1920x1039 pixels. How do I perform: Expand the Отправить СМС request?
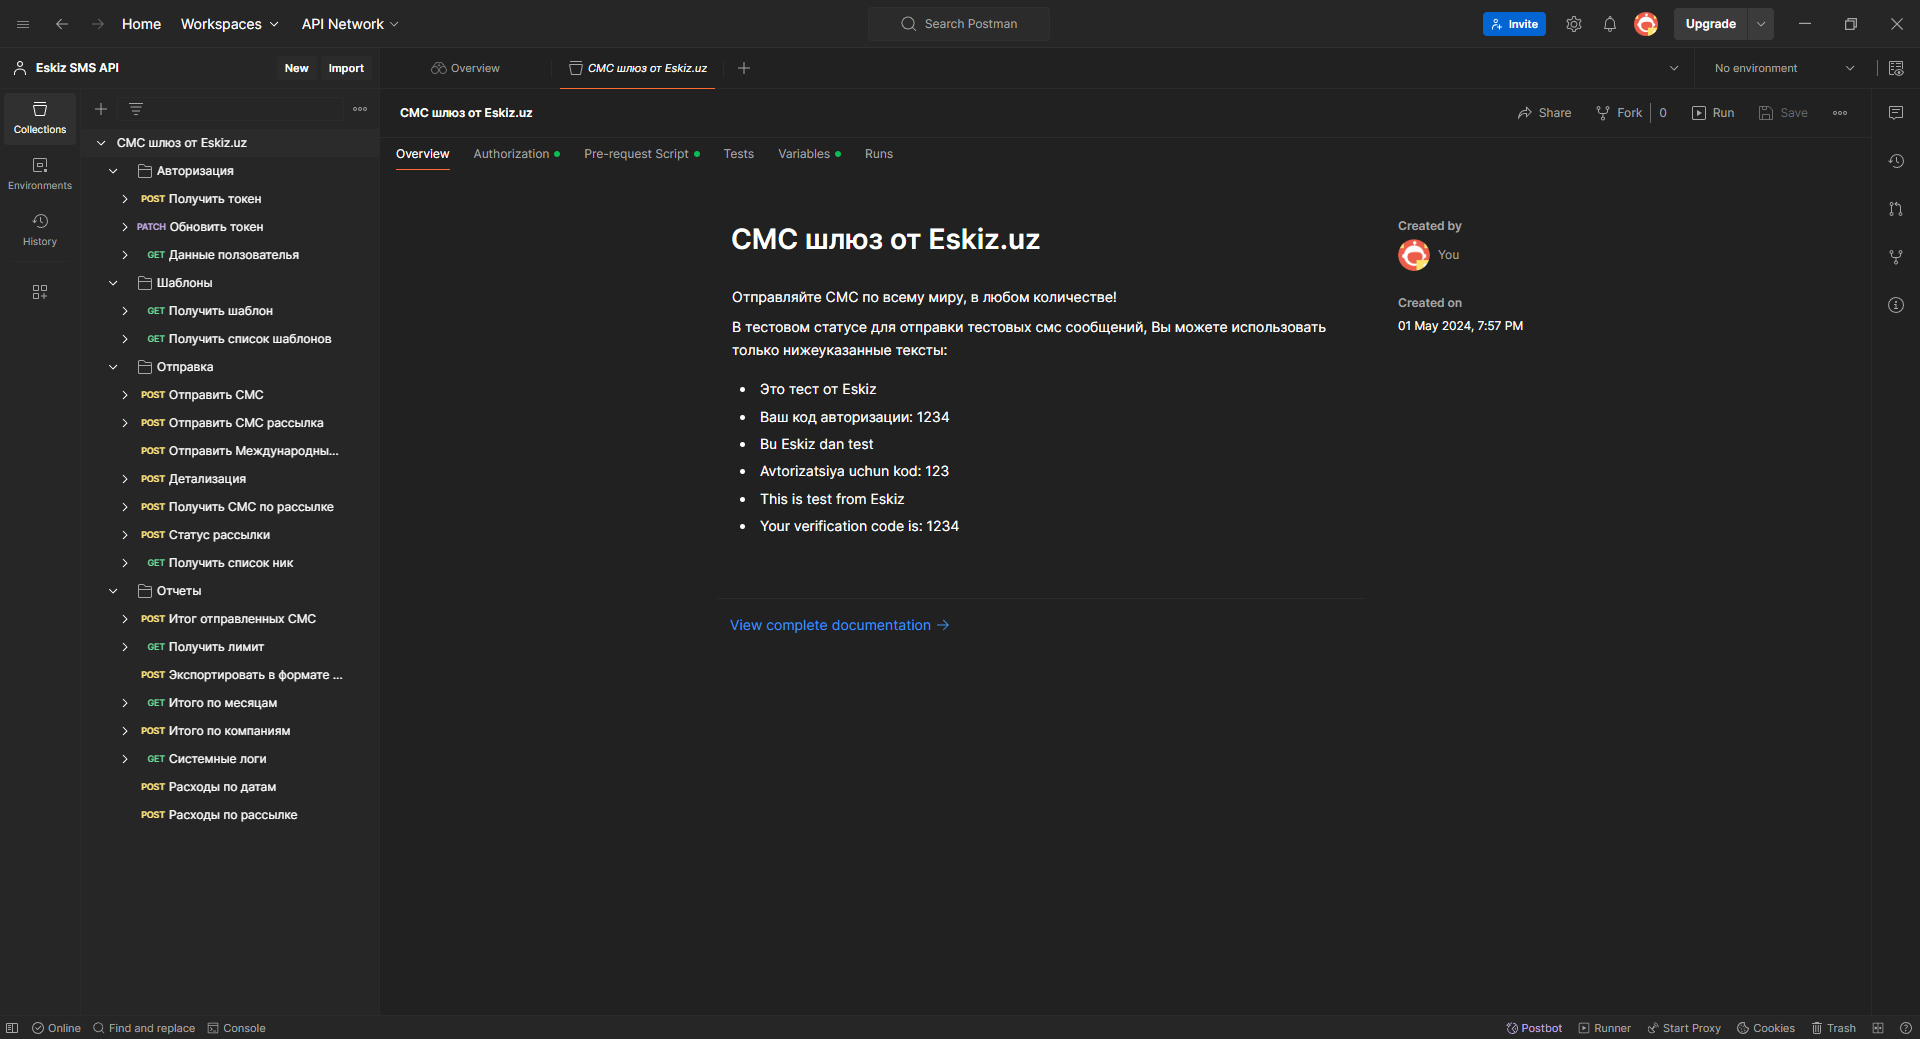click(125, 395)
